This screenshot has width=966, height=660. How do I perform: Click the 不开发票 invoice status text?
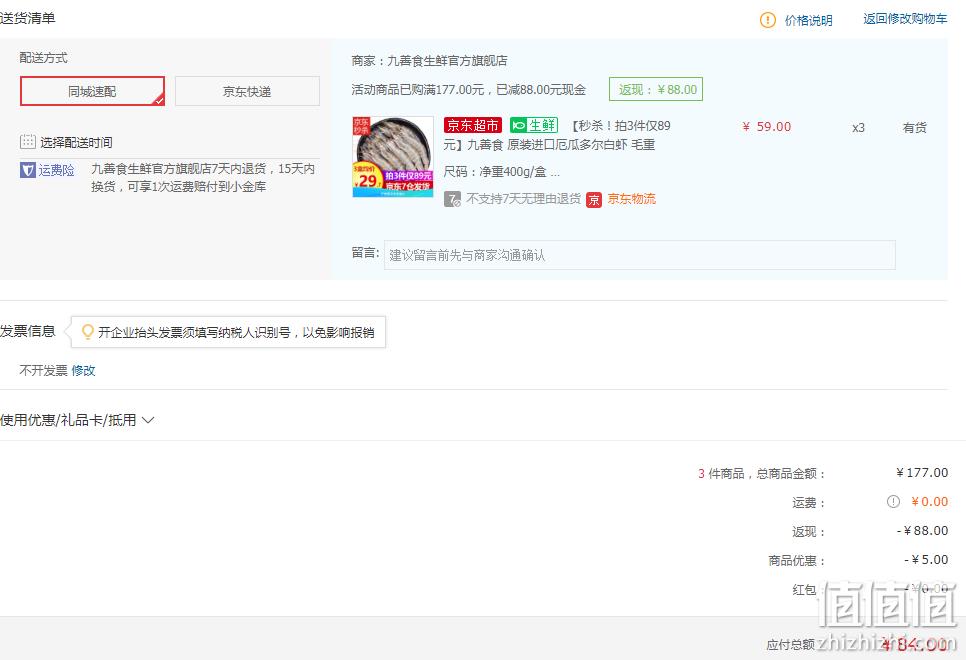43,370
